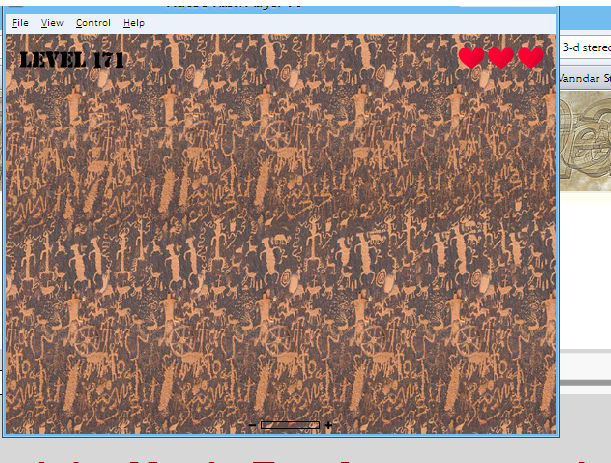The width and height of the screenshot is (611, 463).
Task: Click the LEVEL 171 label
Action: (x=71, y=60)
